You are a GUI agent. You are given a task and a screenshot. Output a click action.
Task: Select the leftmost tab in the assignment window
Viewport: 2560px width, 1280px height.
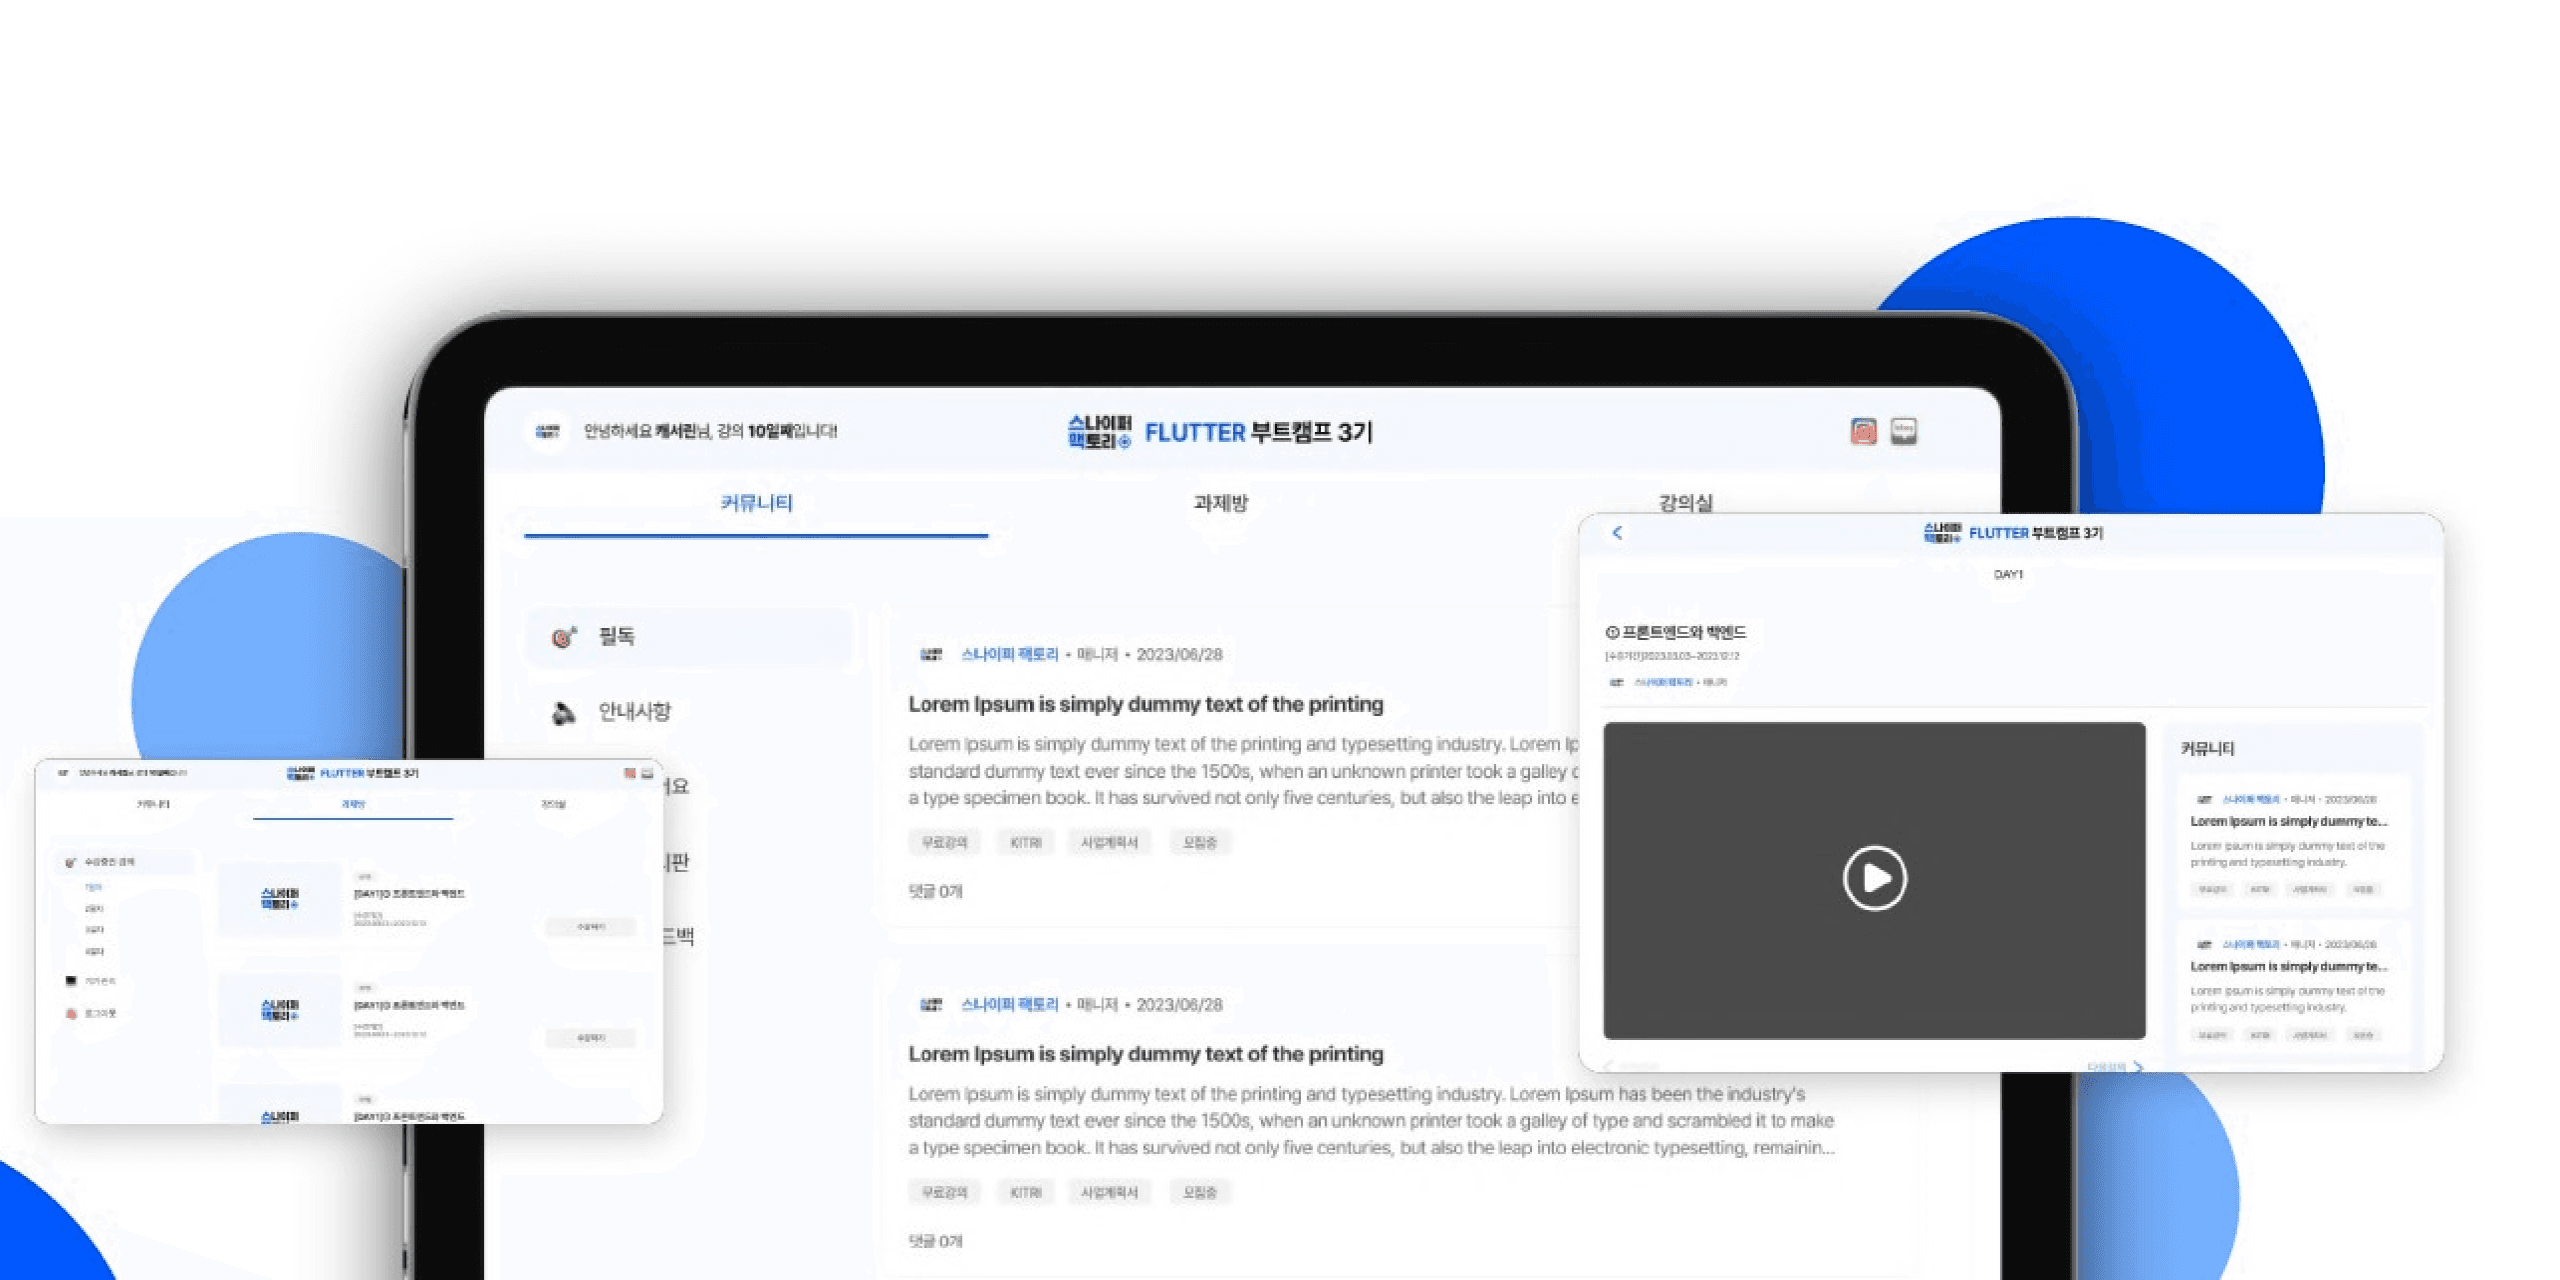[x=153, y=804]
